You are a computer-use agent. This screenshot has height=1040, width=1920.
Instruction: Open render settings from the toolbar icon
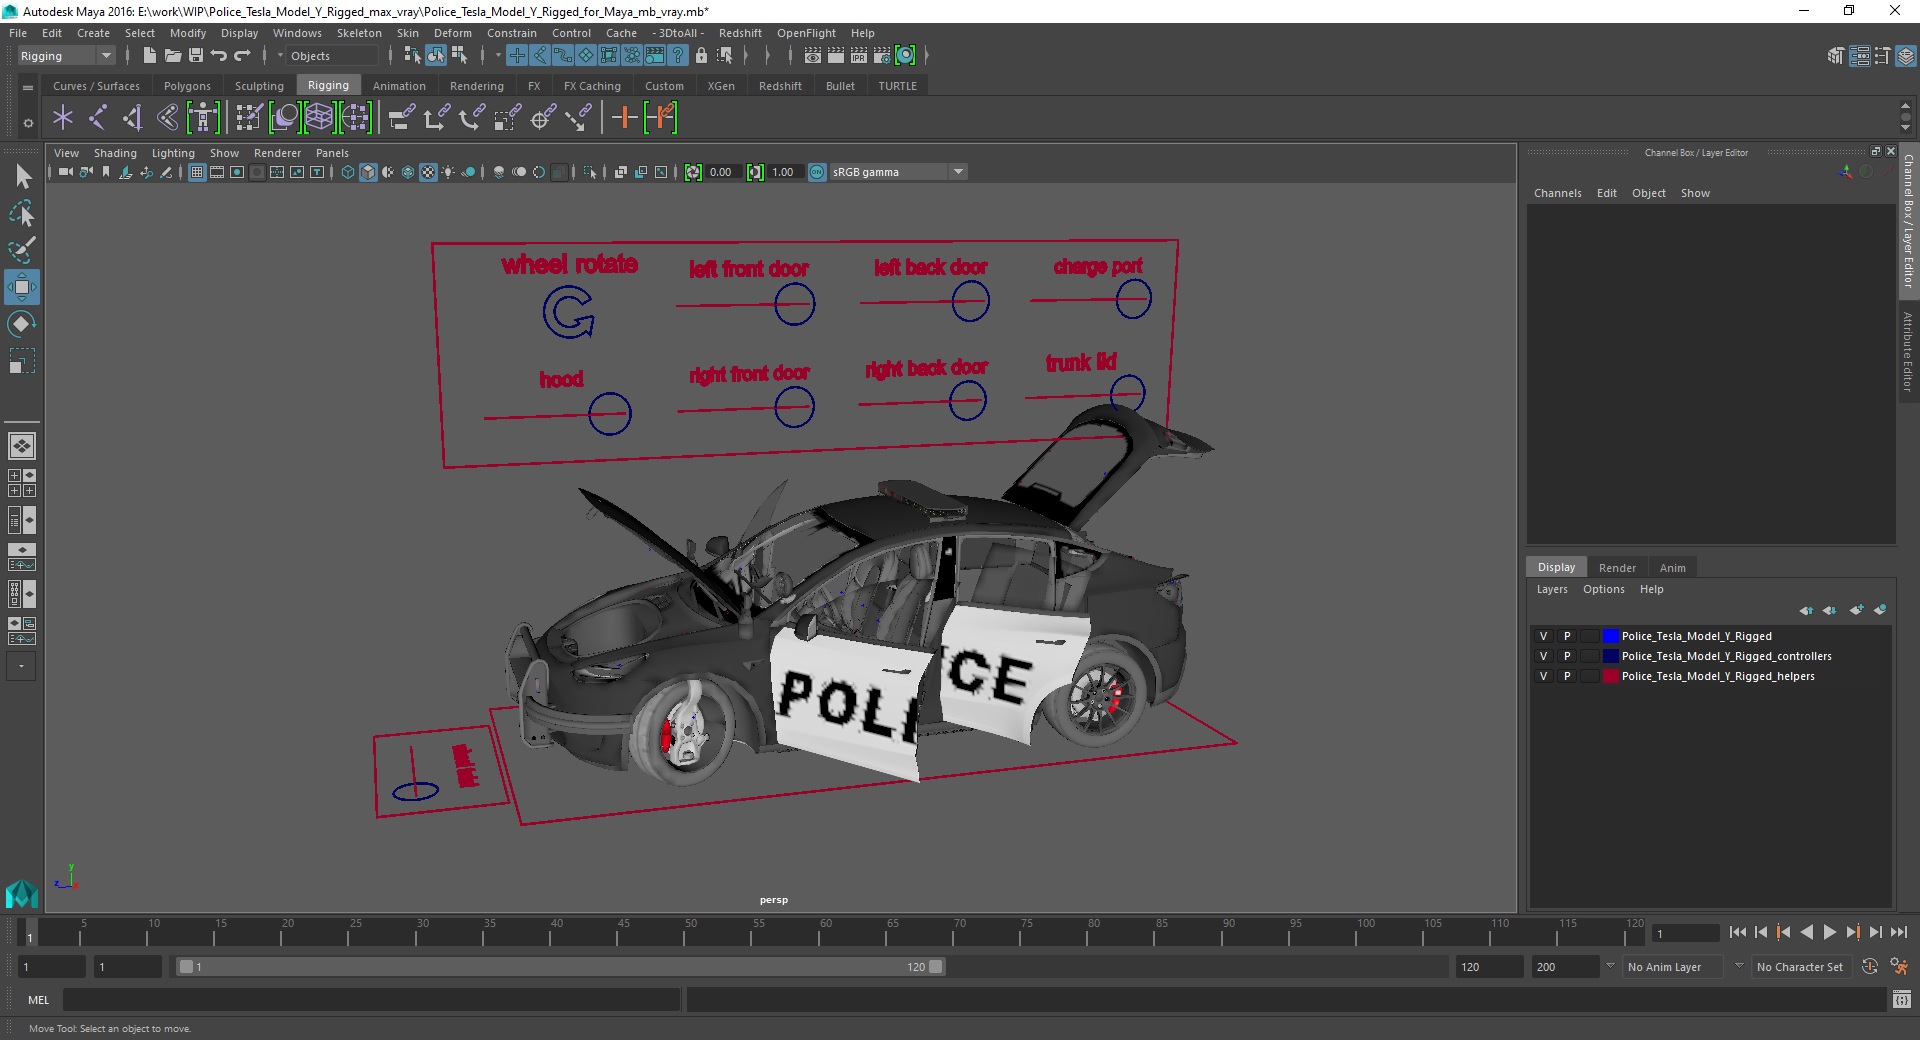[x=882, y=56]
